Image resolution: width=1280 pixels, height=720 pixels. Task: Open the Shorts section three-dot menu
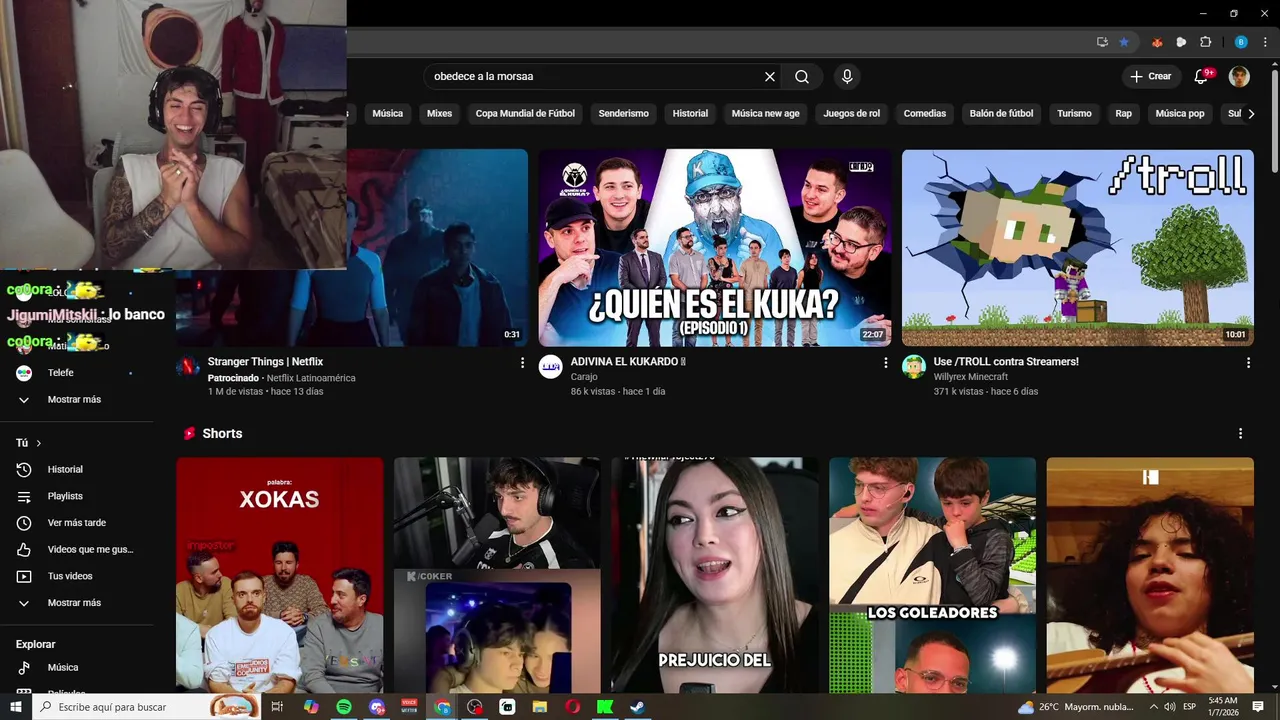coord(1240,434)
